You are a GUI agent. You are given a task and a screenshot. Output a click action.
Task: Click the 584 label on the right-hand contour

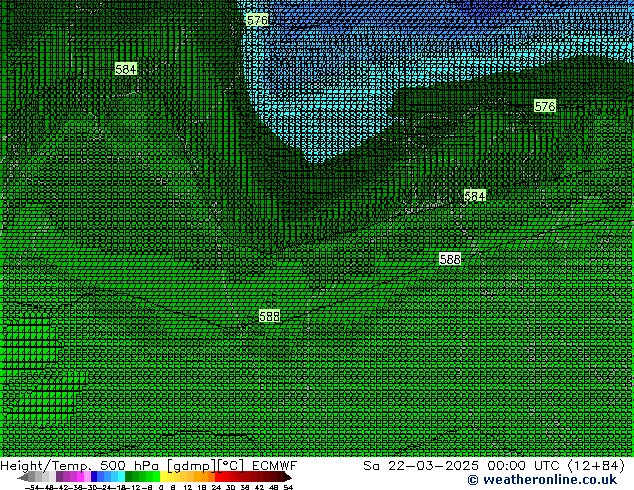[x=475, y=196]
